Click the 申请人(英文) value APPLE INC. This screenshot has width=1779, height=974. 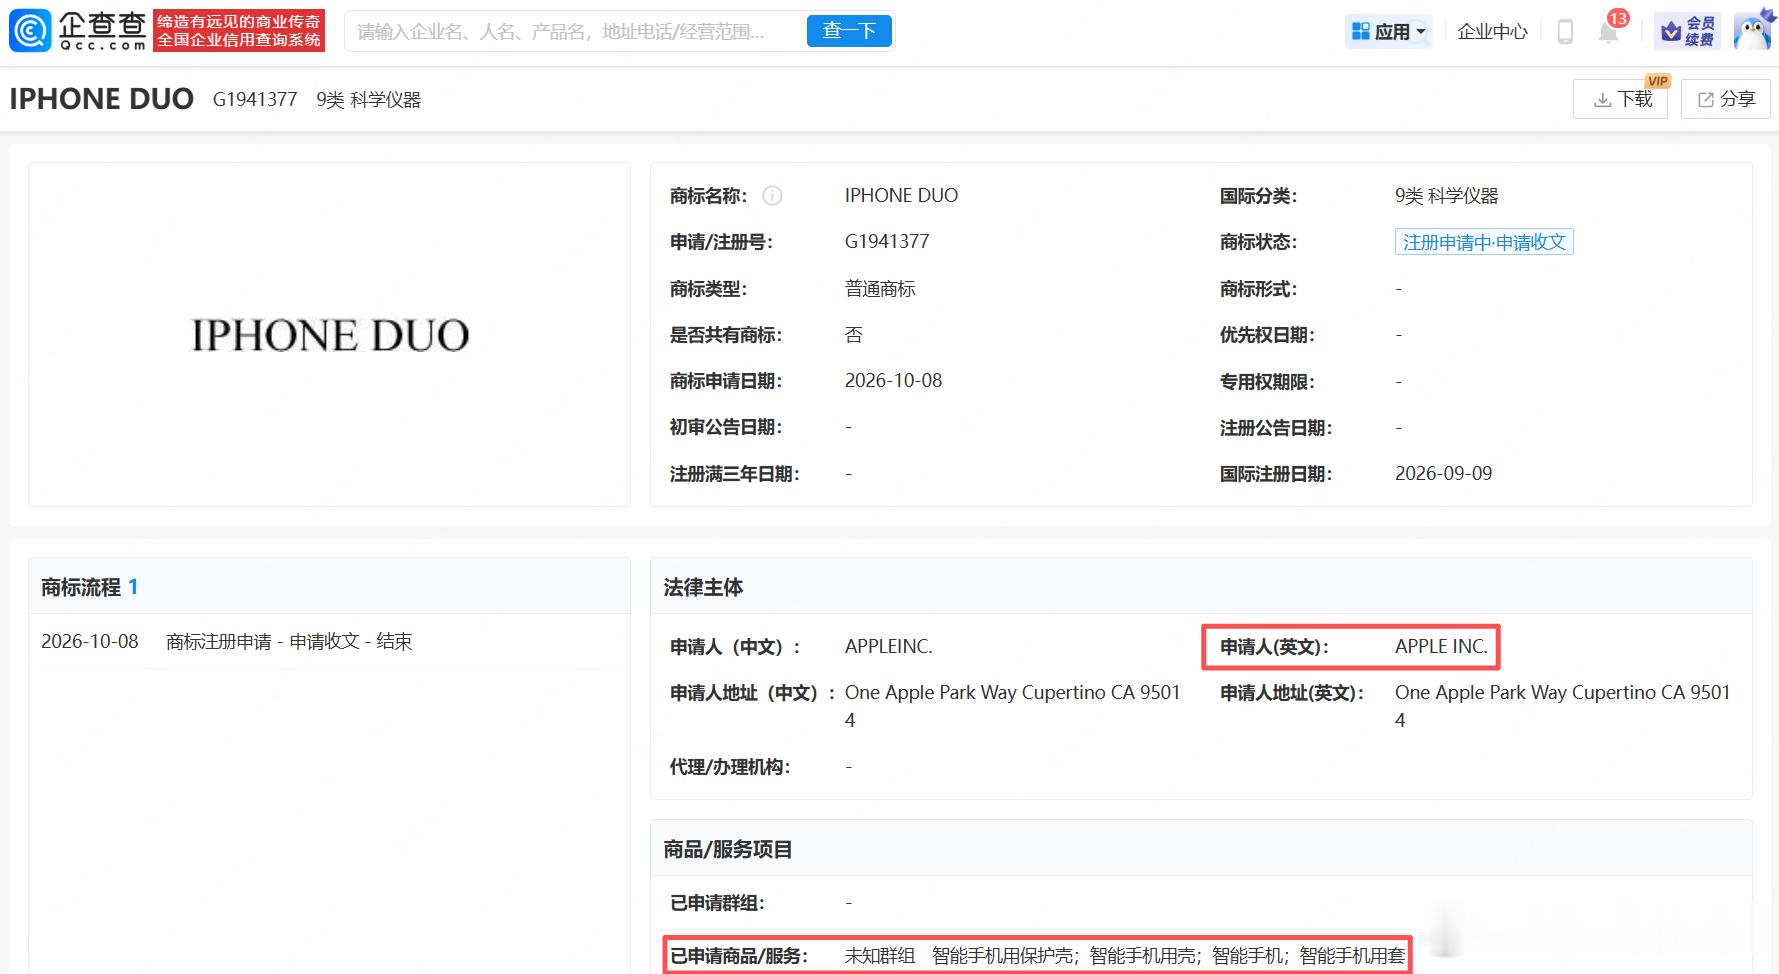pos(1441,646)
